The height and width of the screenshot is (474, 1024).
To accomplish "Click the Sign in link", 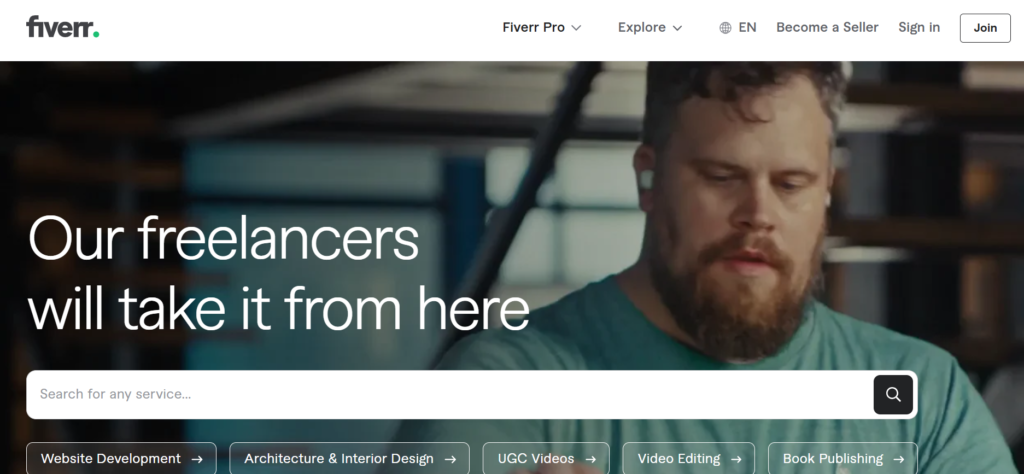I will coord(919,27).
